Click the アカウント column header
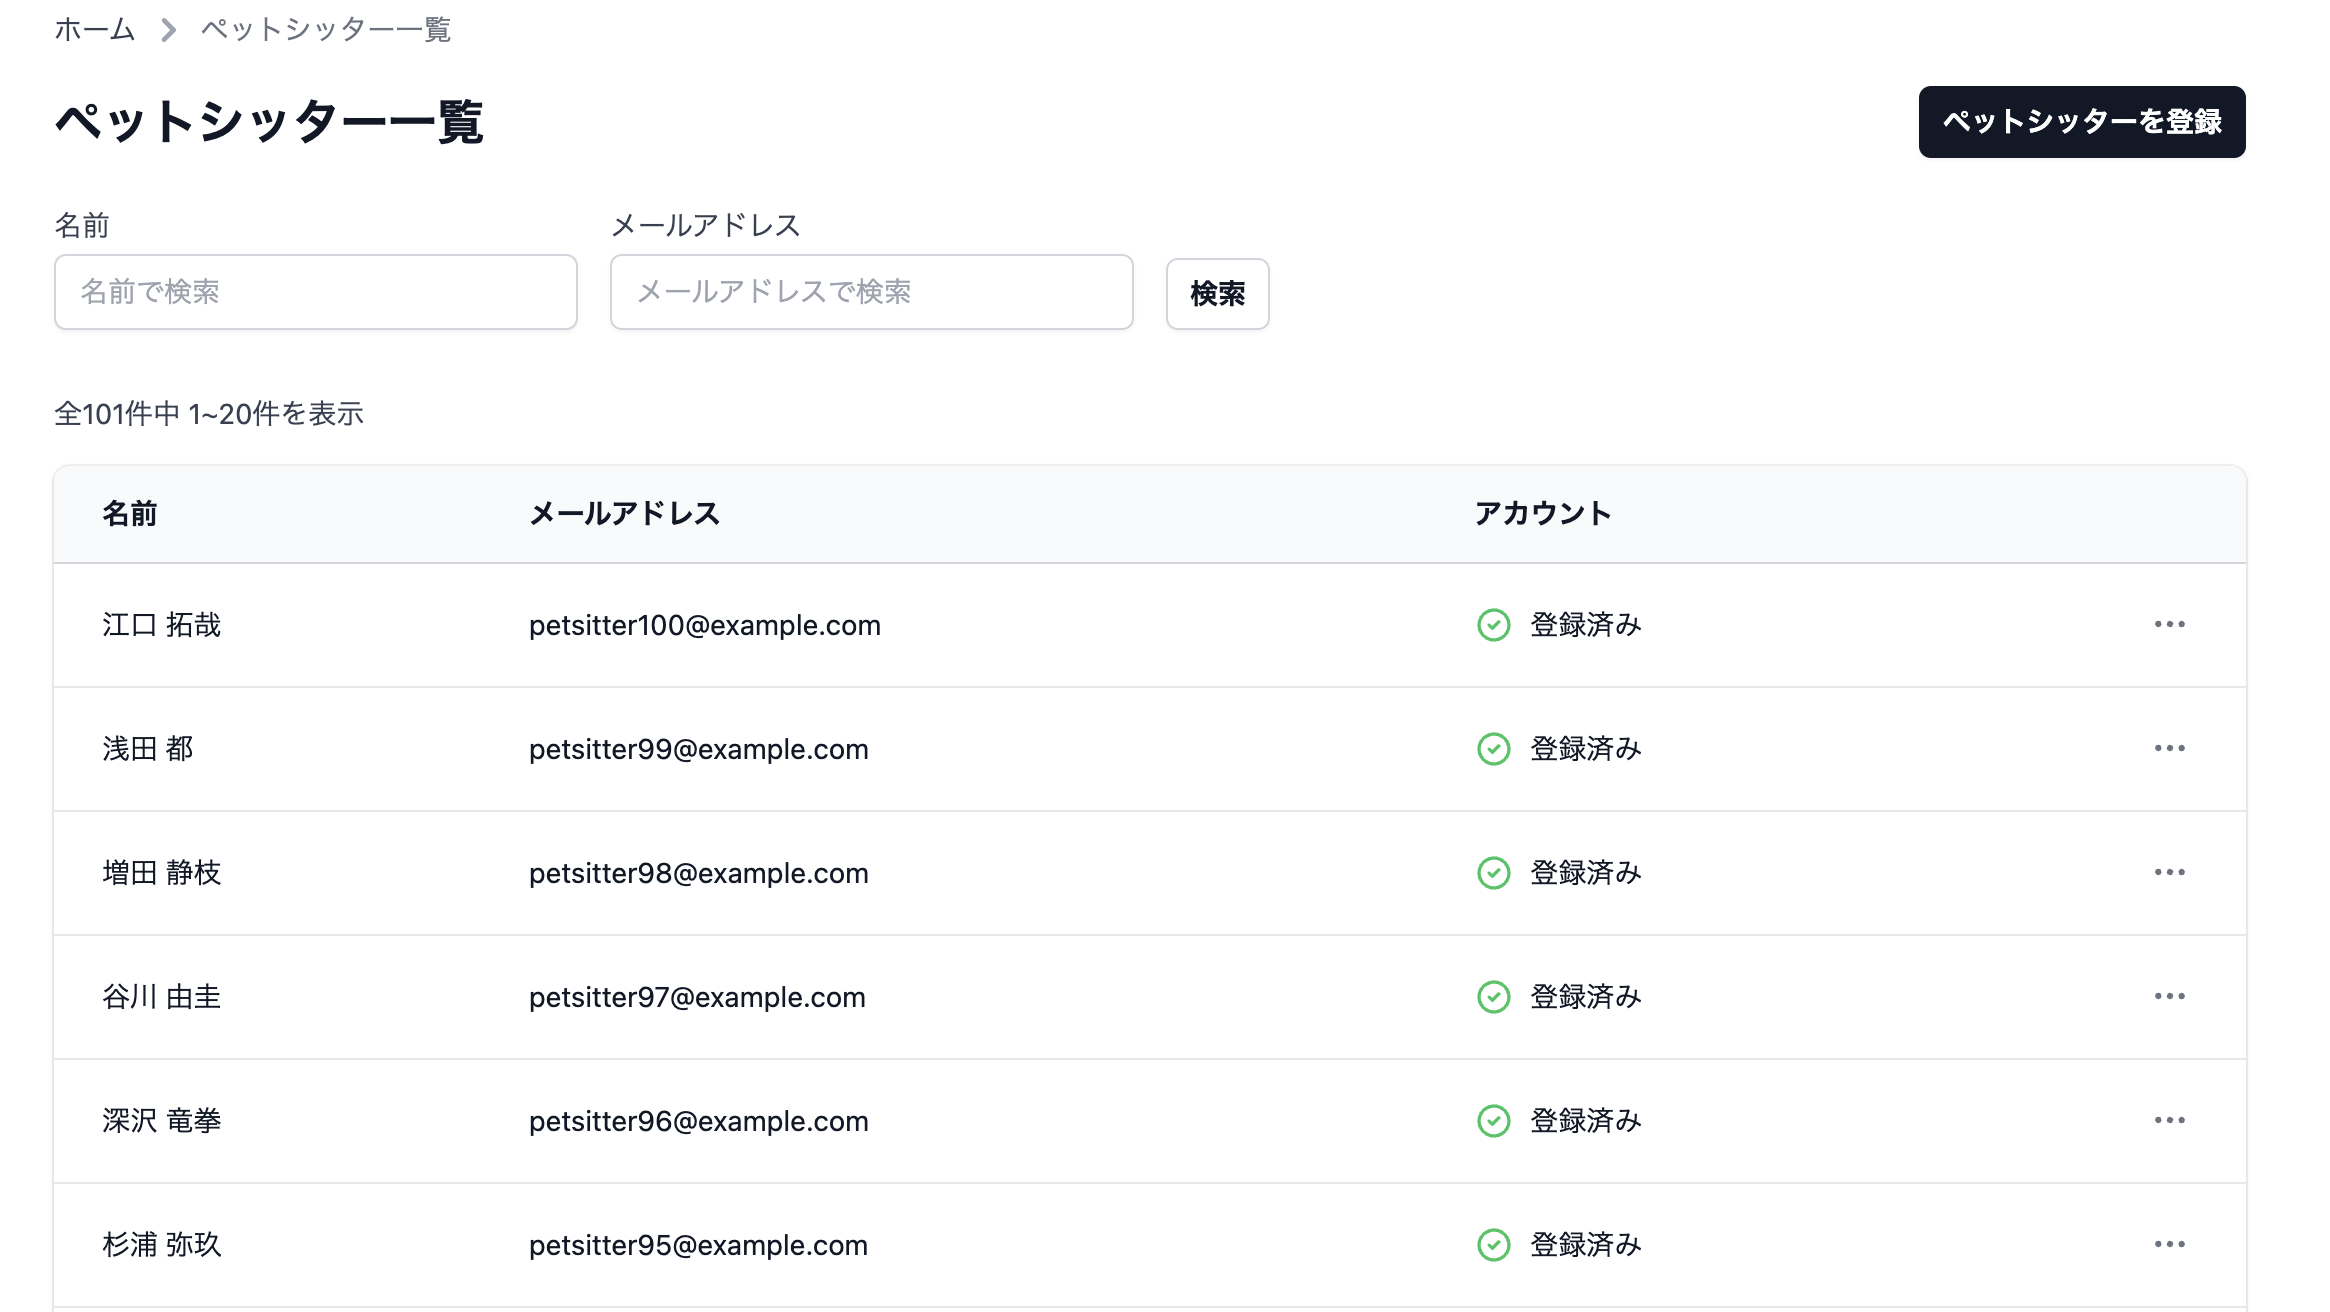2330x1312 pixels. pos(1542,514)
